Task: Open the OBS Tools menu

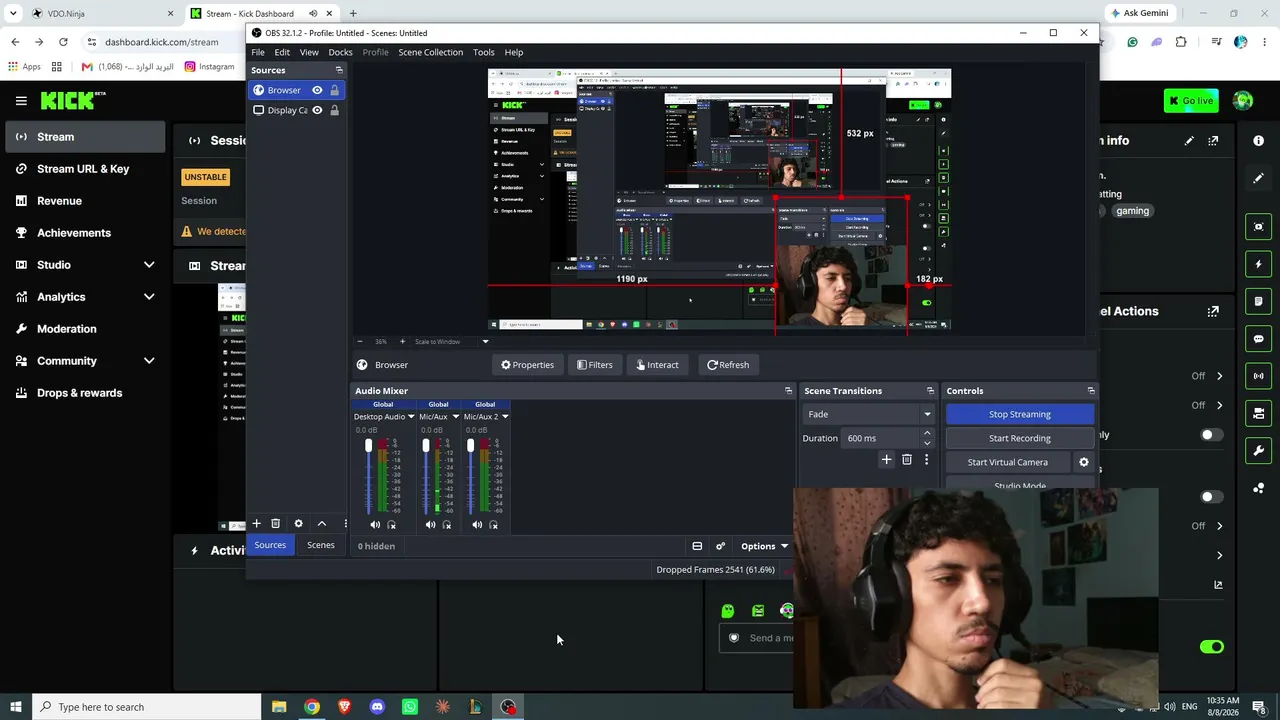Action: point(483,52)
